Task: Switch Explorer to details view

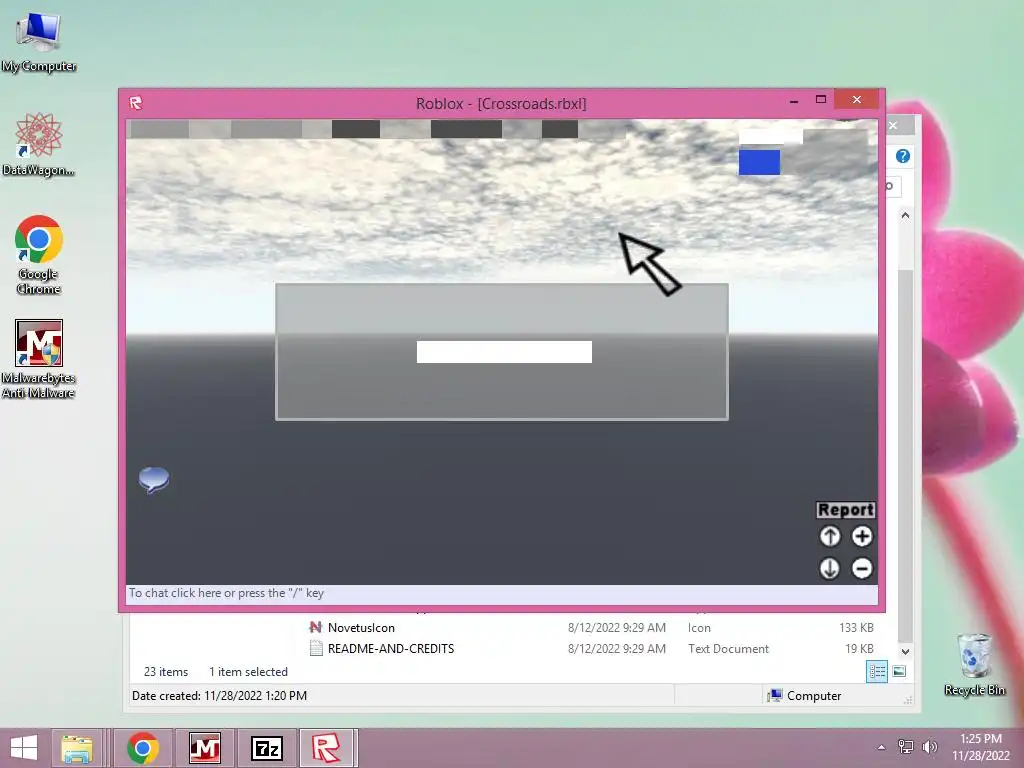Action: coord(876,671)
